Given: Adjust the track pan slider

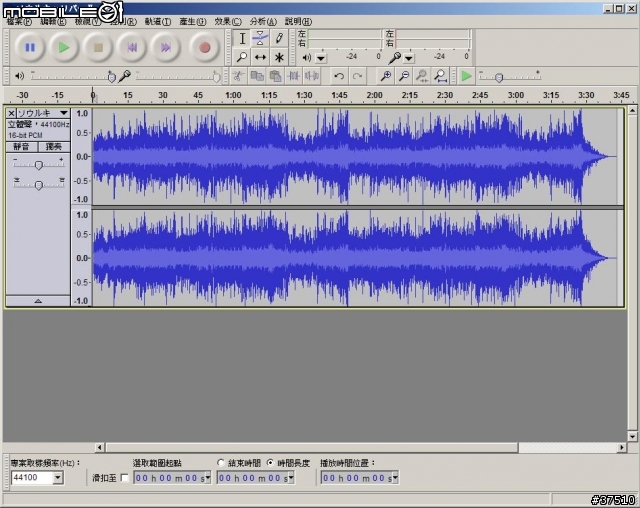Looking at the screenshot, I should coord(38,184).
